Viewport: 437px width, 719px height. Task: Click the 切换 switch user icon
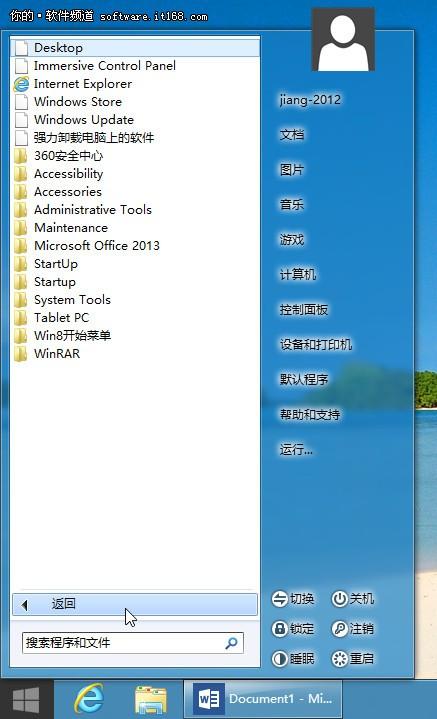pyautogui.click(x=279, y=599)
